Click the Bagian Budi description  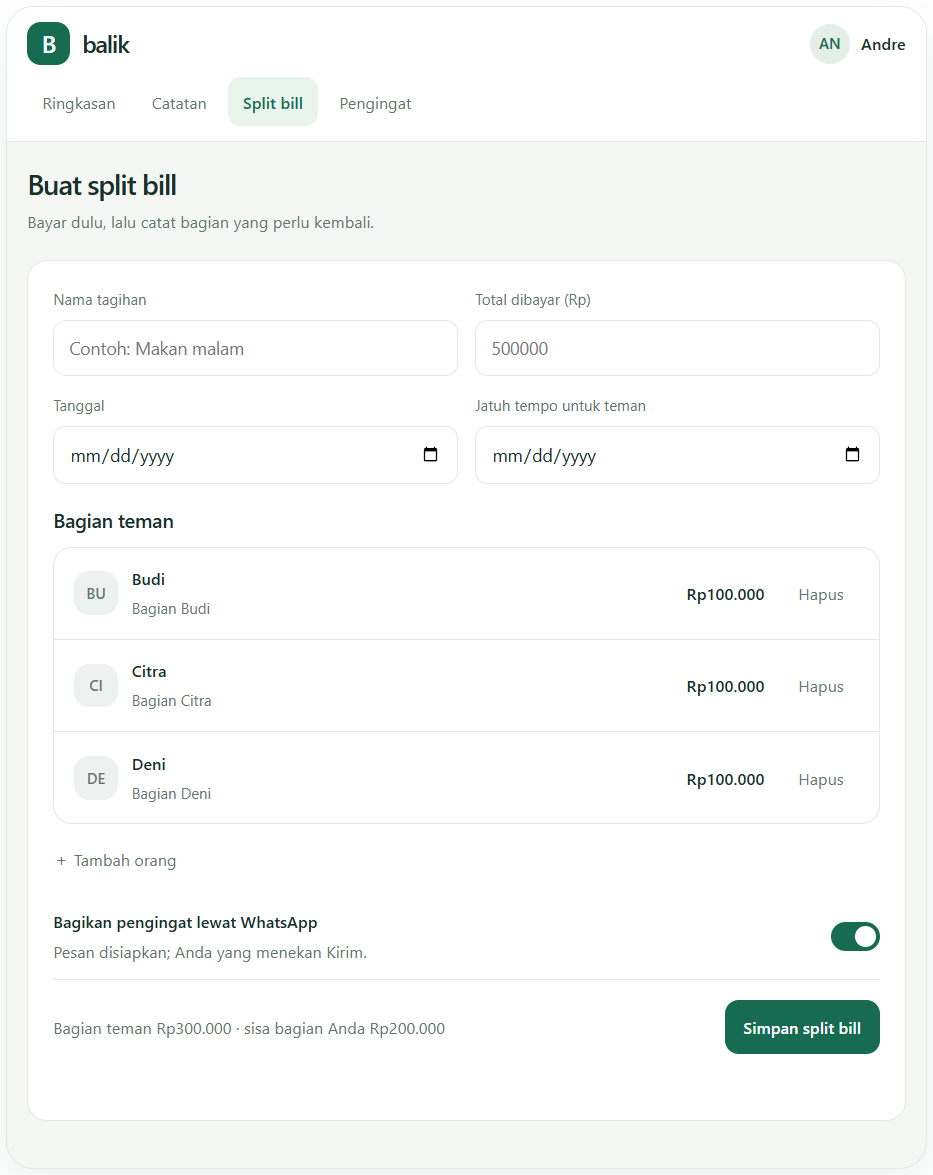click(171, 609)
